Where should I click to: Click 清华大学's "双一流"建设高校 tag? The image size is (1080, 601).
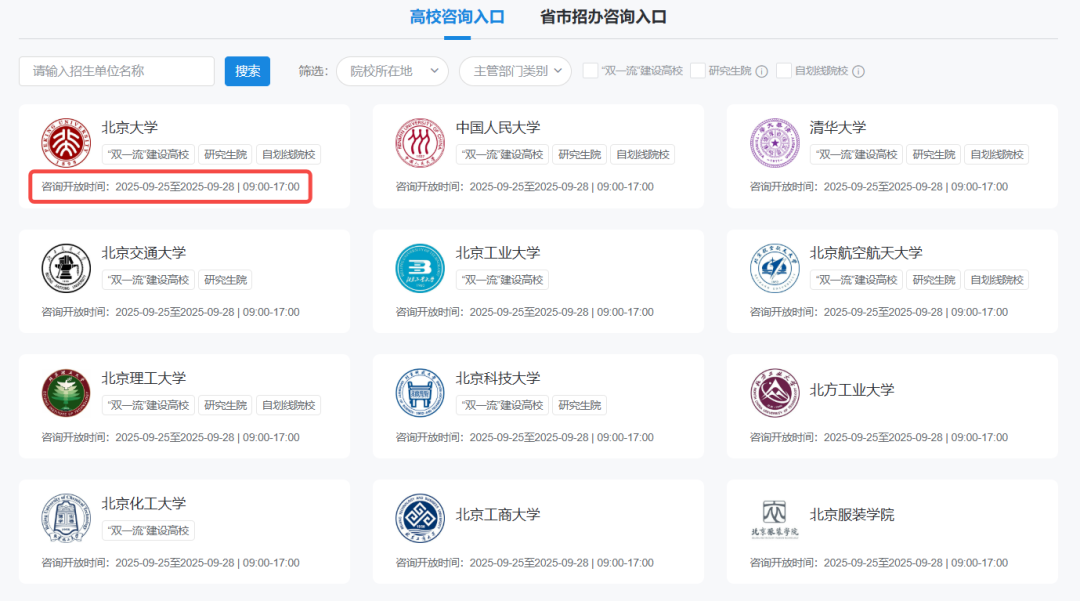(x=856, y=154)
